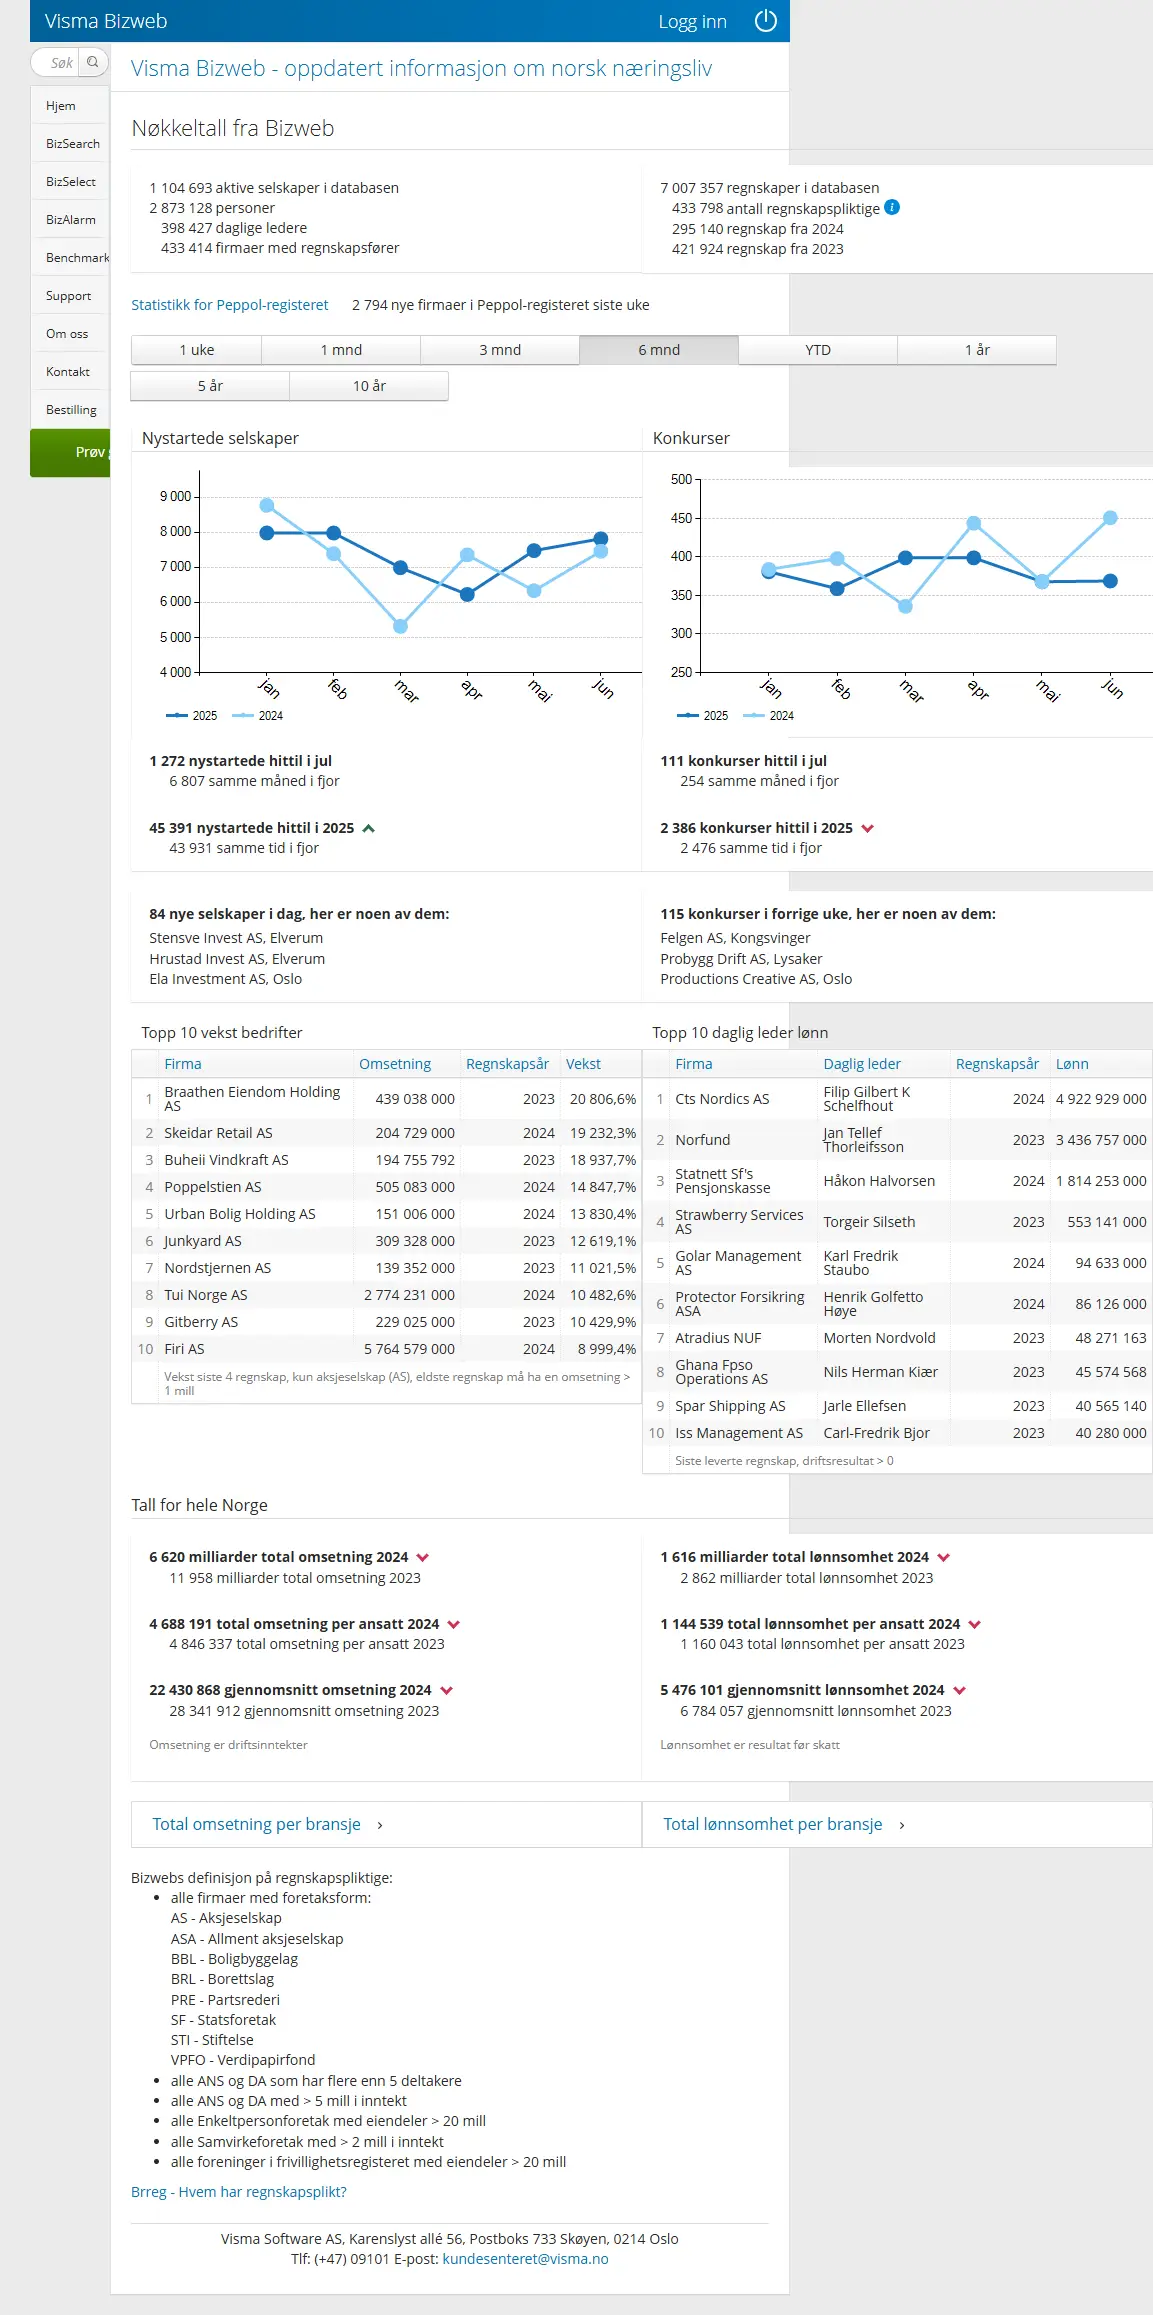Image resolution: width=1153 pixels, height=2315 pixels.
Task: Select the YTD period tab
Action: tap(818, 350)
